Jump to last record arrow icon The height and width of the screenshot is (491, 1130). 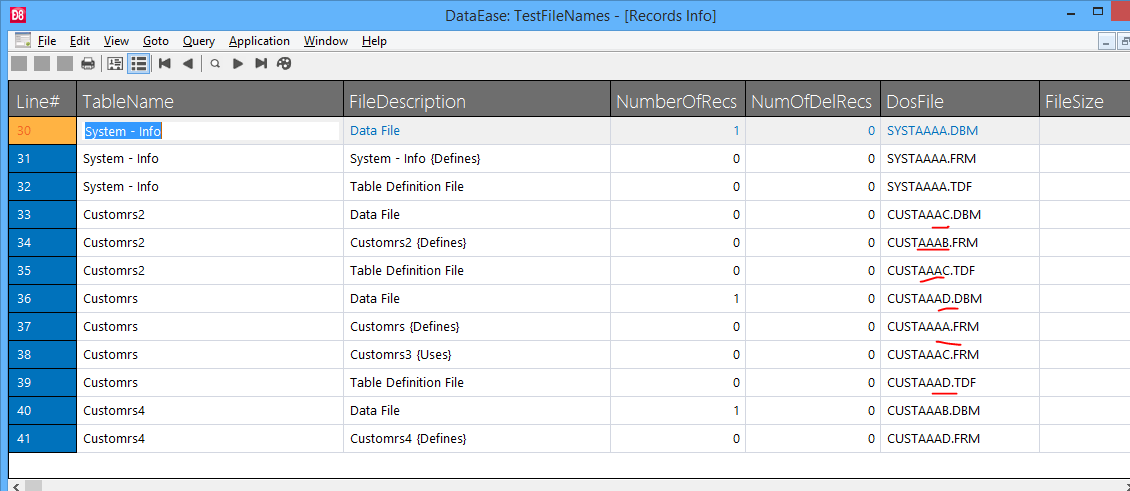261,64
